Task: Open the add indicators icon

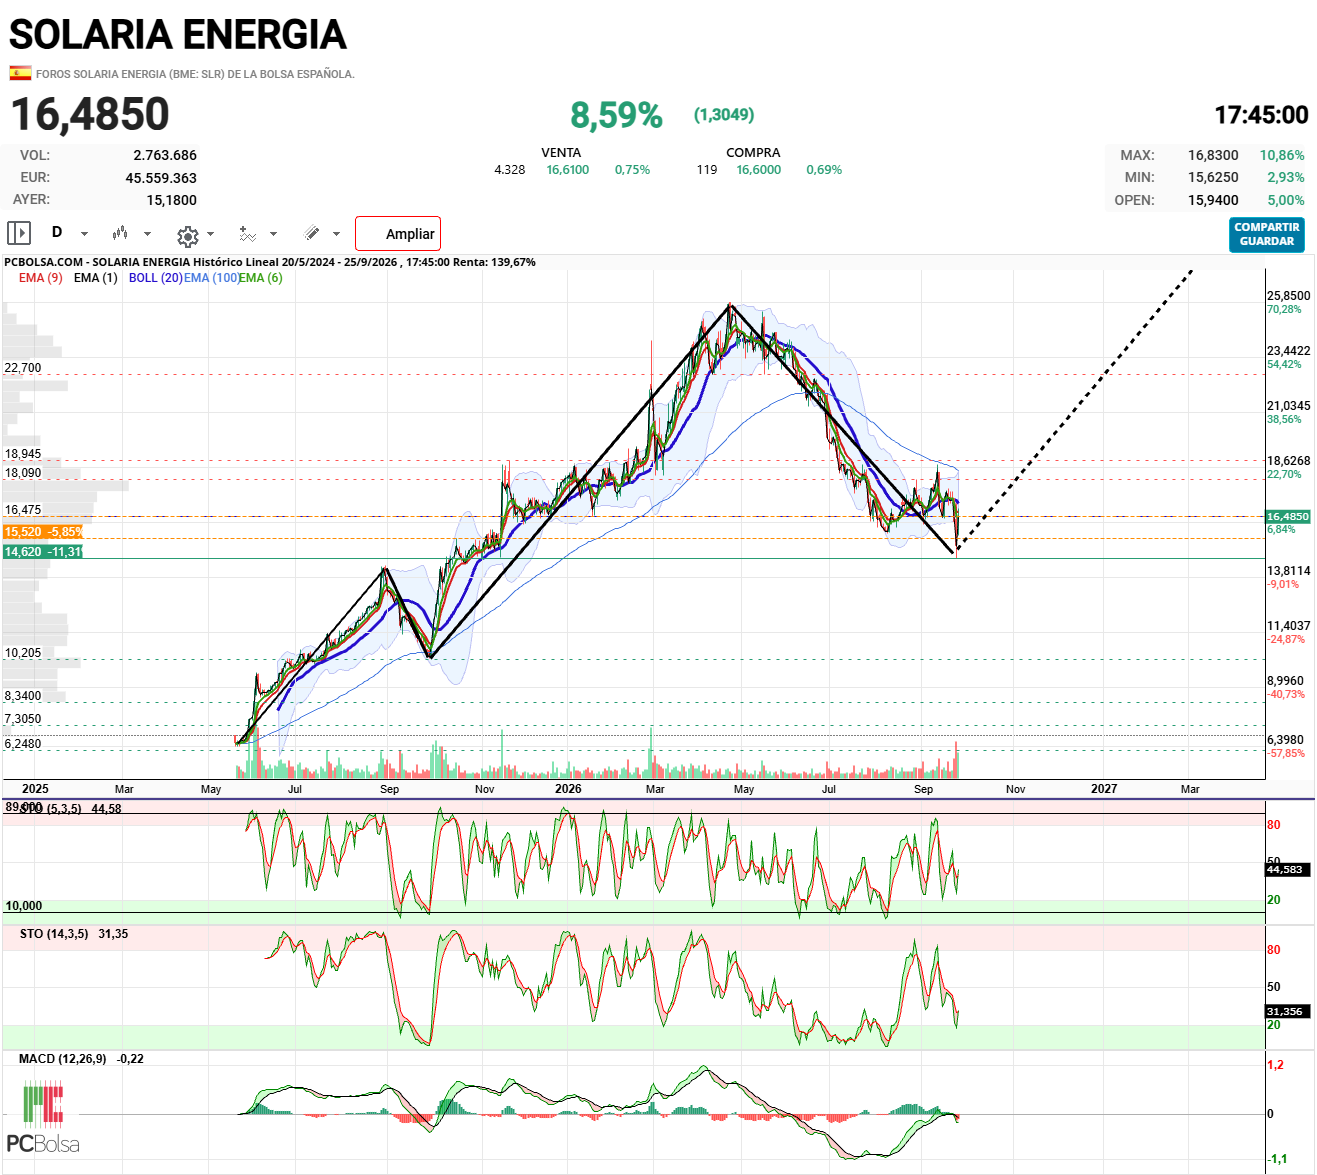Action: coord(247,234)
